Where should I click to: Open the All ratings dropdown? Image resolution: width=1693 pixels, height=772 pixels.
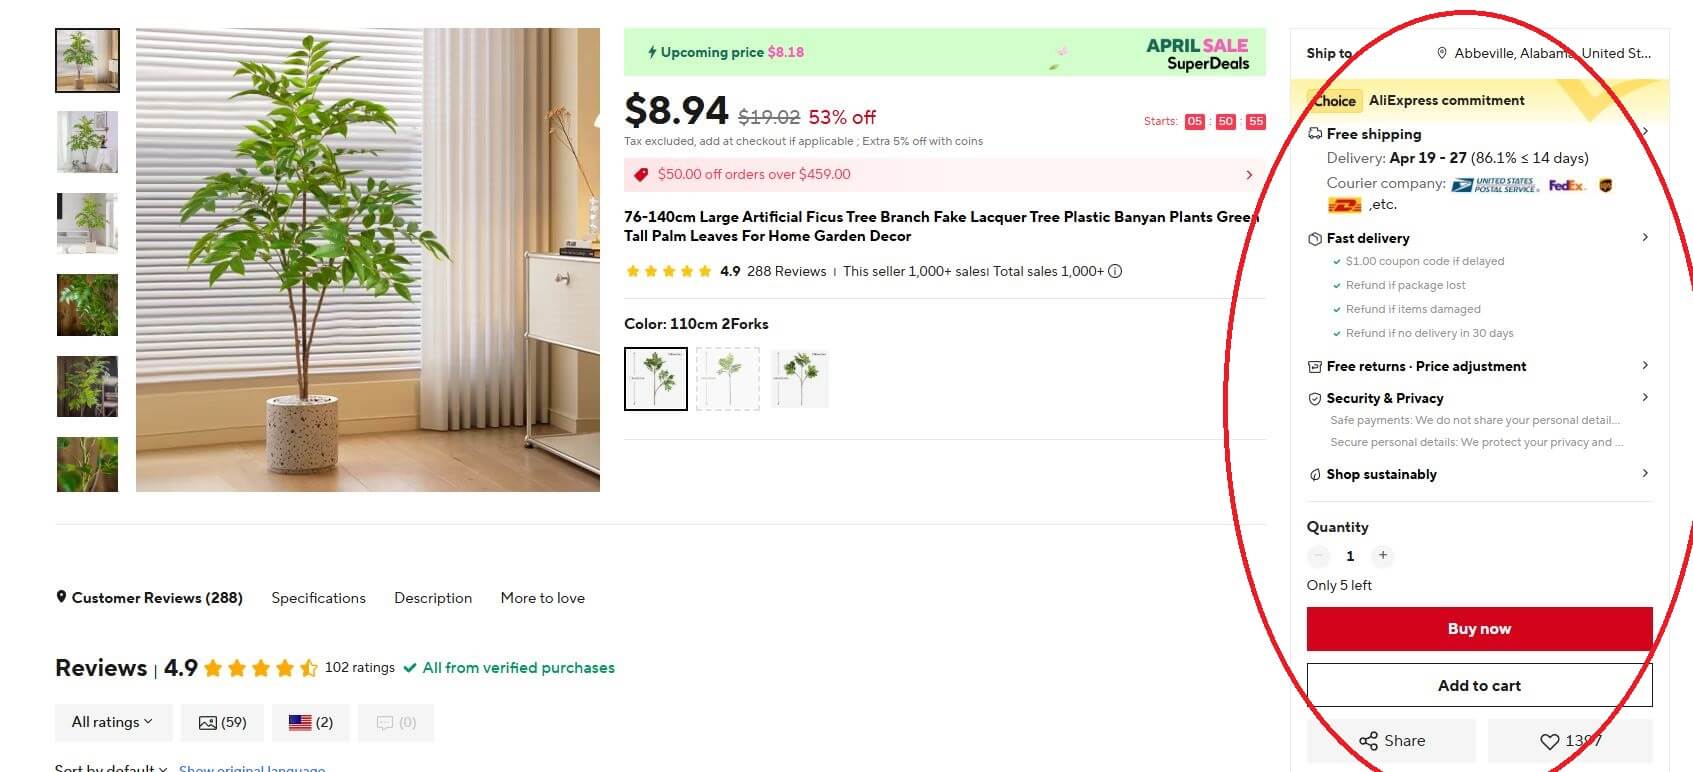pos(112,722)
